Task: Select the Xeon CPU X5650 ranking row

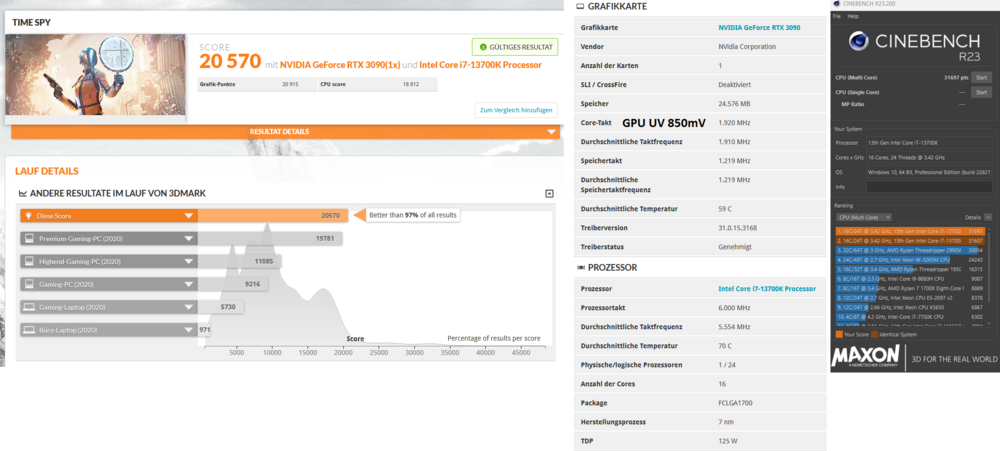Action: pos(910,307)
